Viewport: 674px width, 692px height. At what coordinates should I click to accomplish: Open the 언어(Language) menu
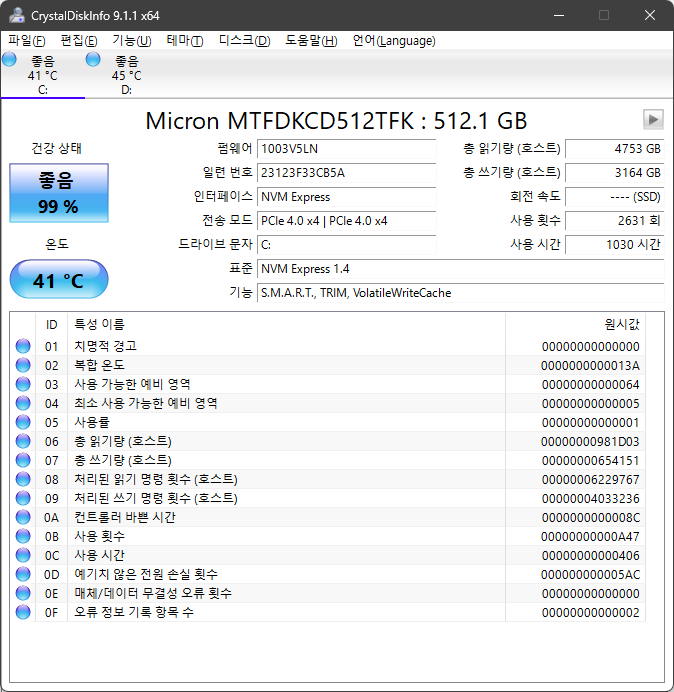(394, 41)
